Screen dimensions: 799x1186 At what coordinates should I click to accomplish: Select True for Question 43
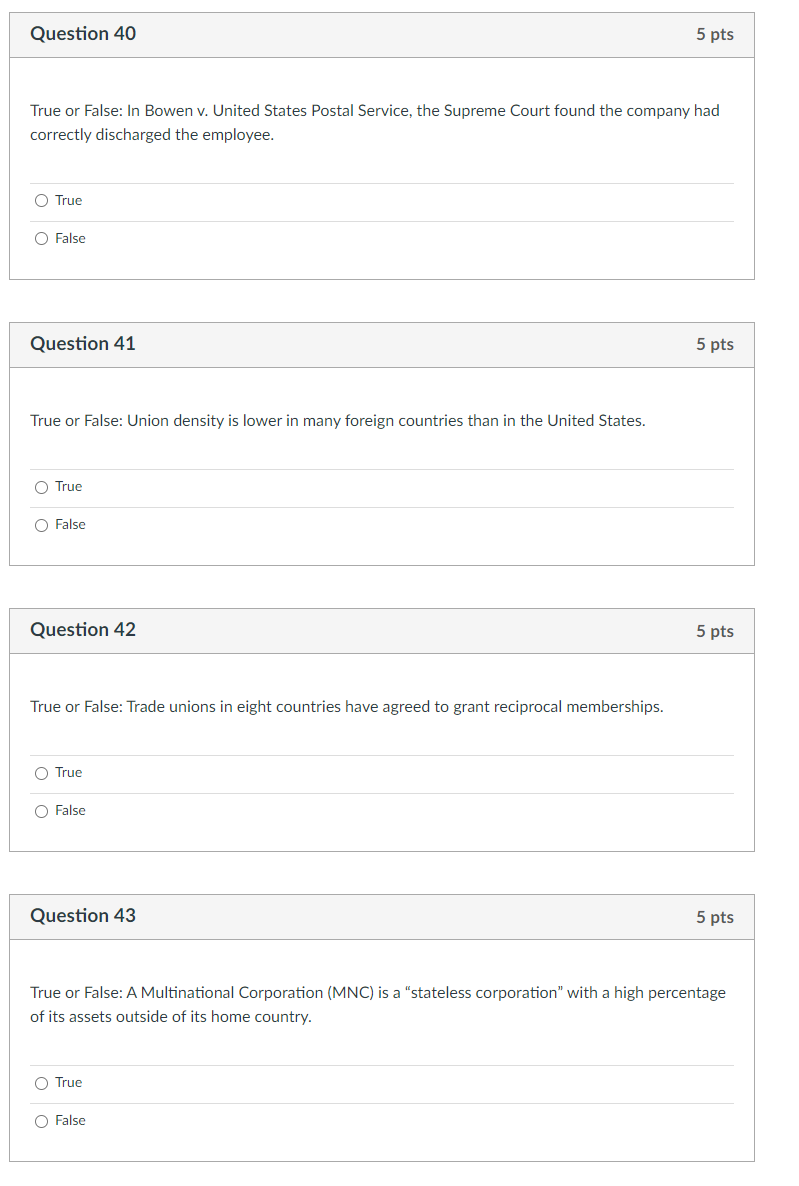[x=41, y=1082]
